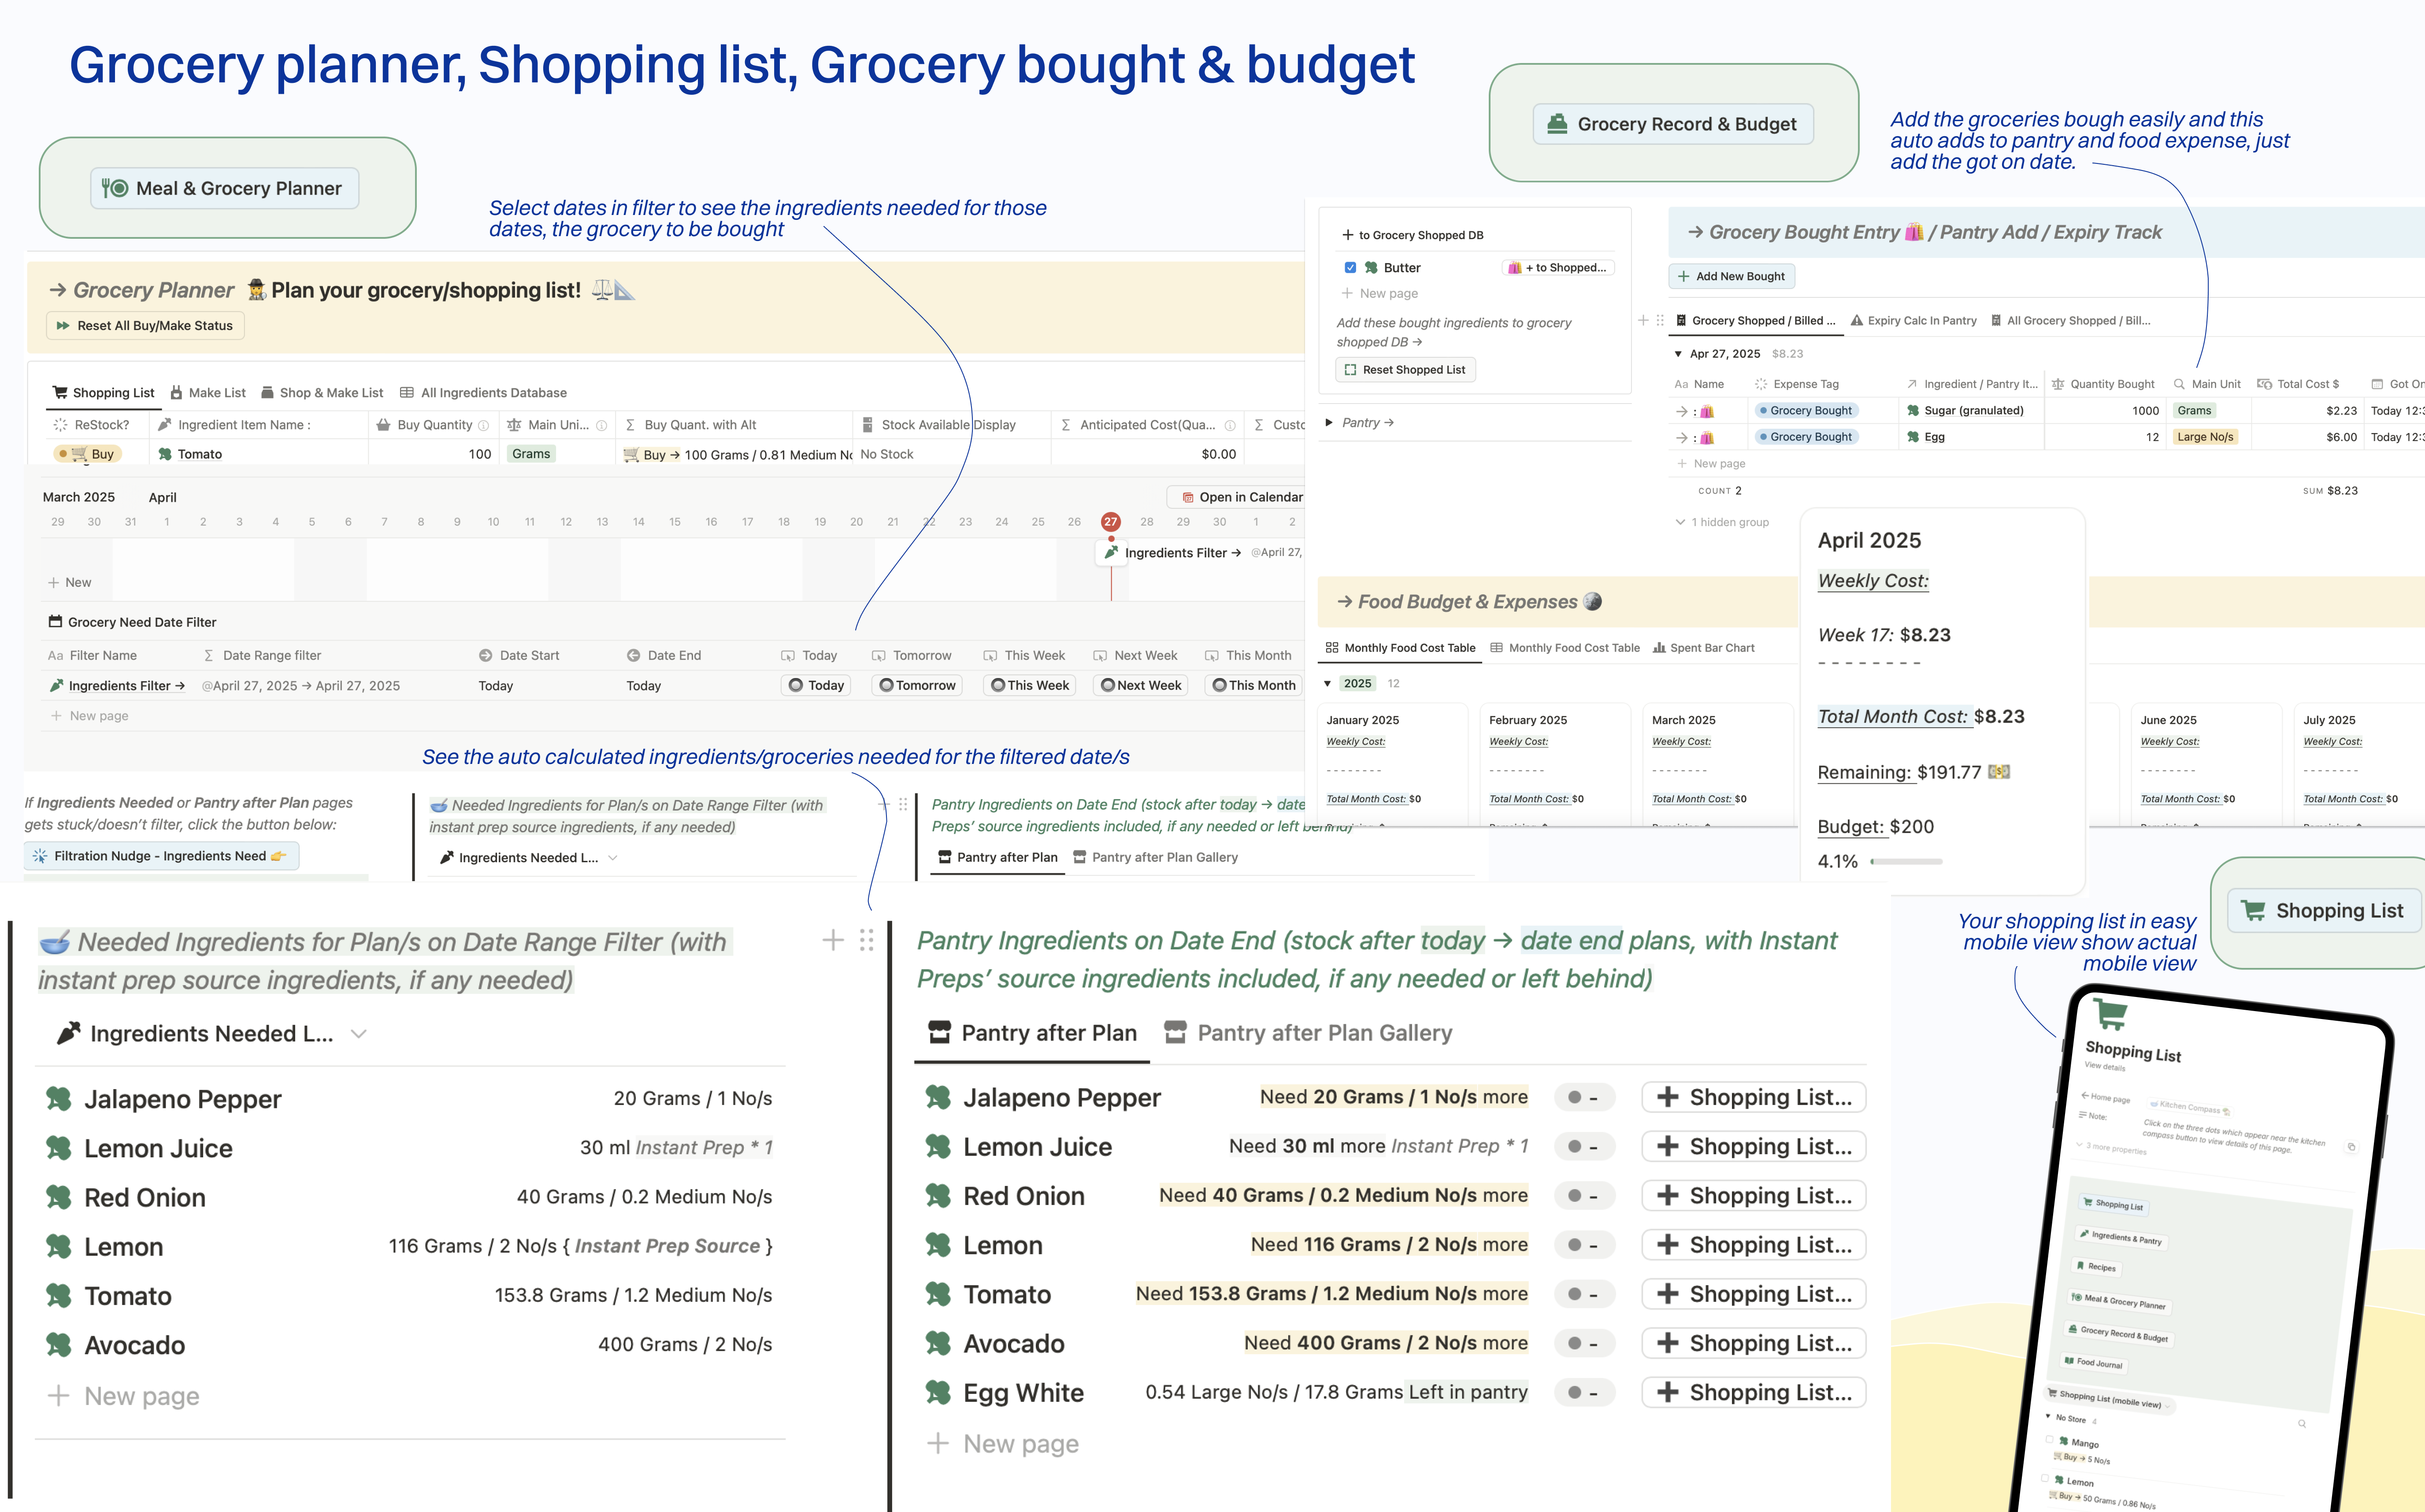Click Grocery Bought tag for Sugar row
The height and width of the screenshot is (1512, 2425).
[1806, 411]
